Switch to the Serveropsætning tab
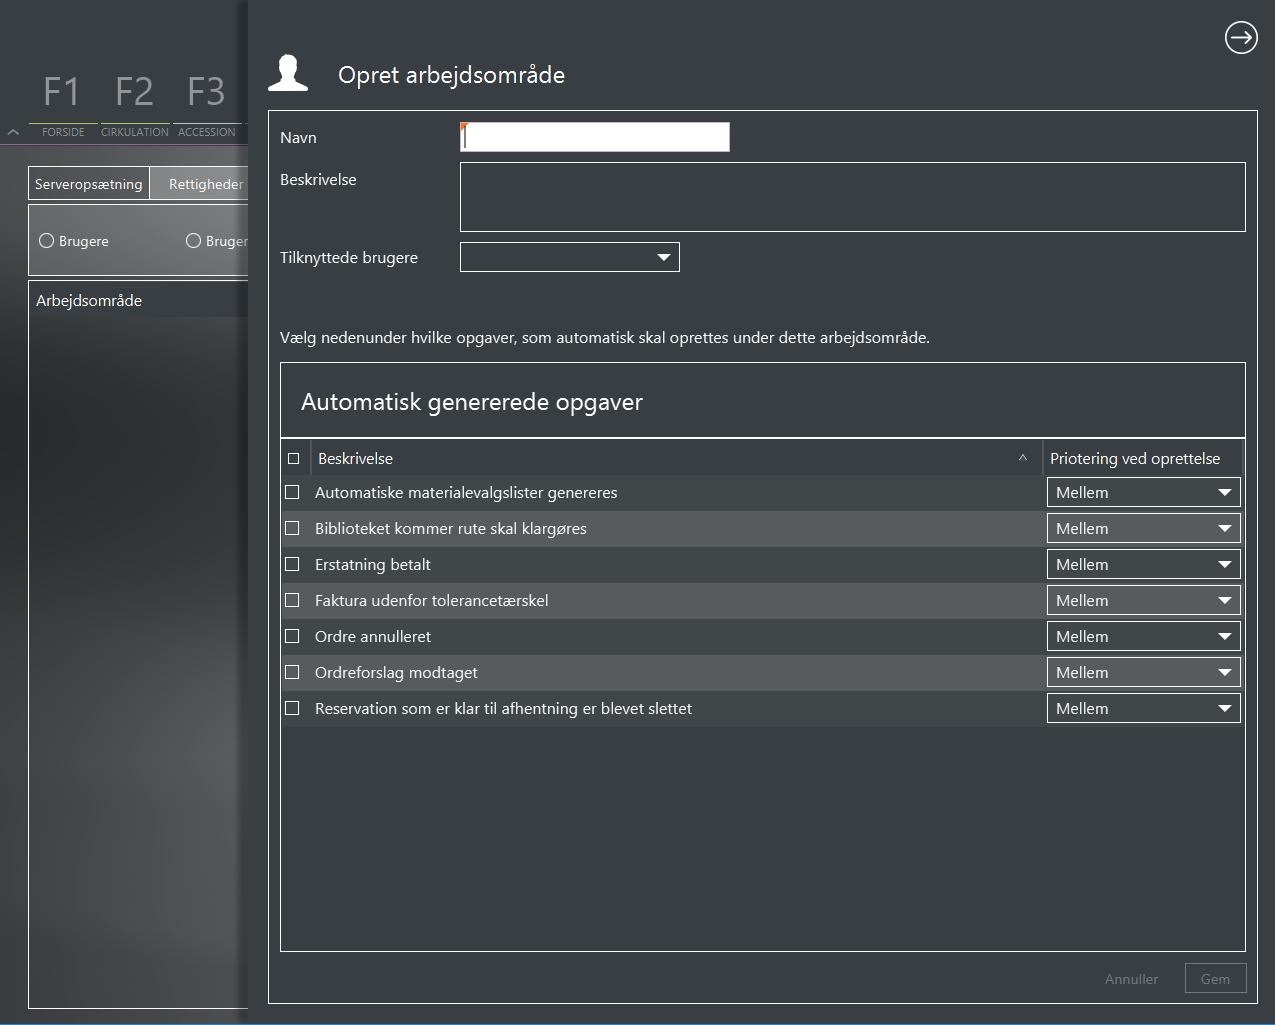This screenshot has height=1025, width=1275. pyautogui.click(x=88, y=184)
